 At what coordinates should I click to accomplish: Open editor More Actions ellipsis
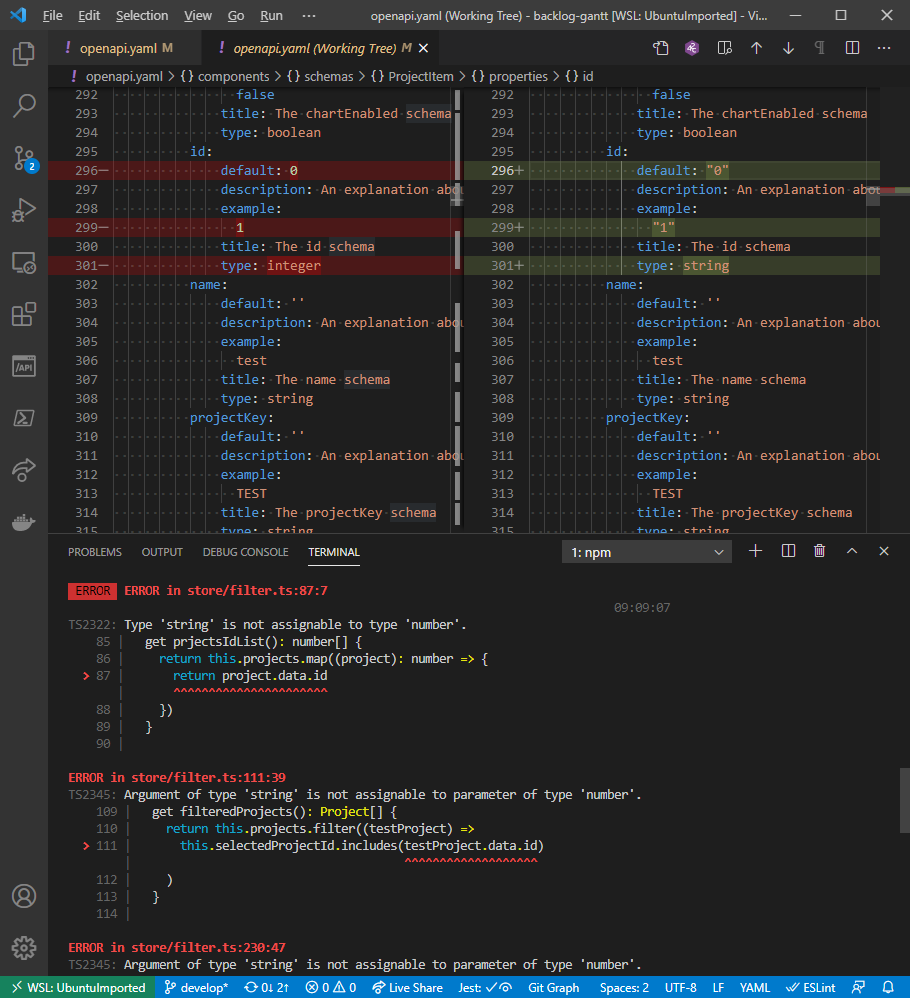click(884, 48)
